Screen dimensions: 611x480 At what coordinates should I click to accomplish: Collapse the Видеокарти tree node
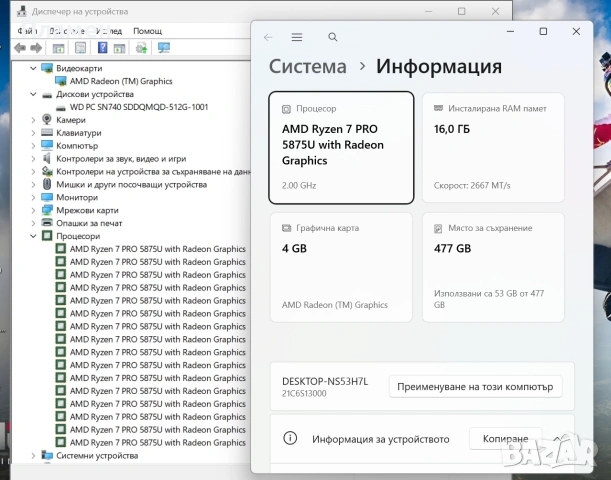pyautogui.click(x=33, y=69)
